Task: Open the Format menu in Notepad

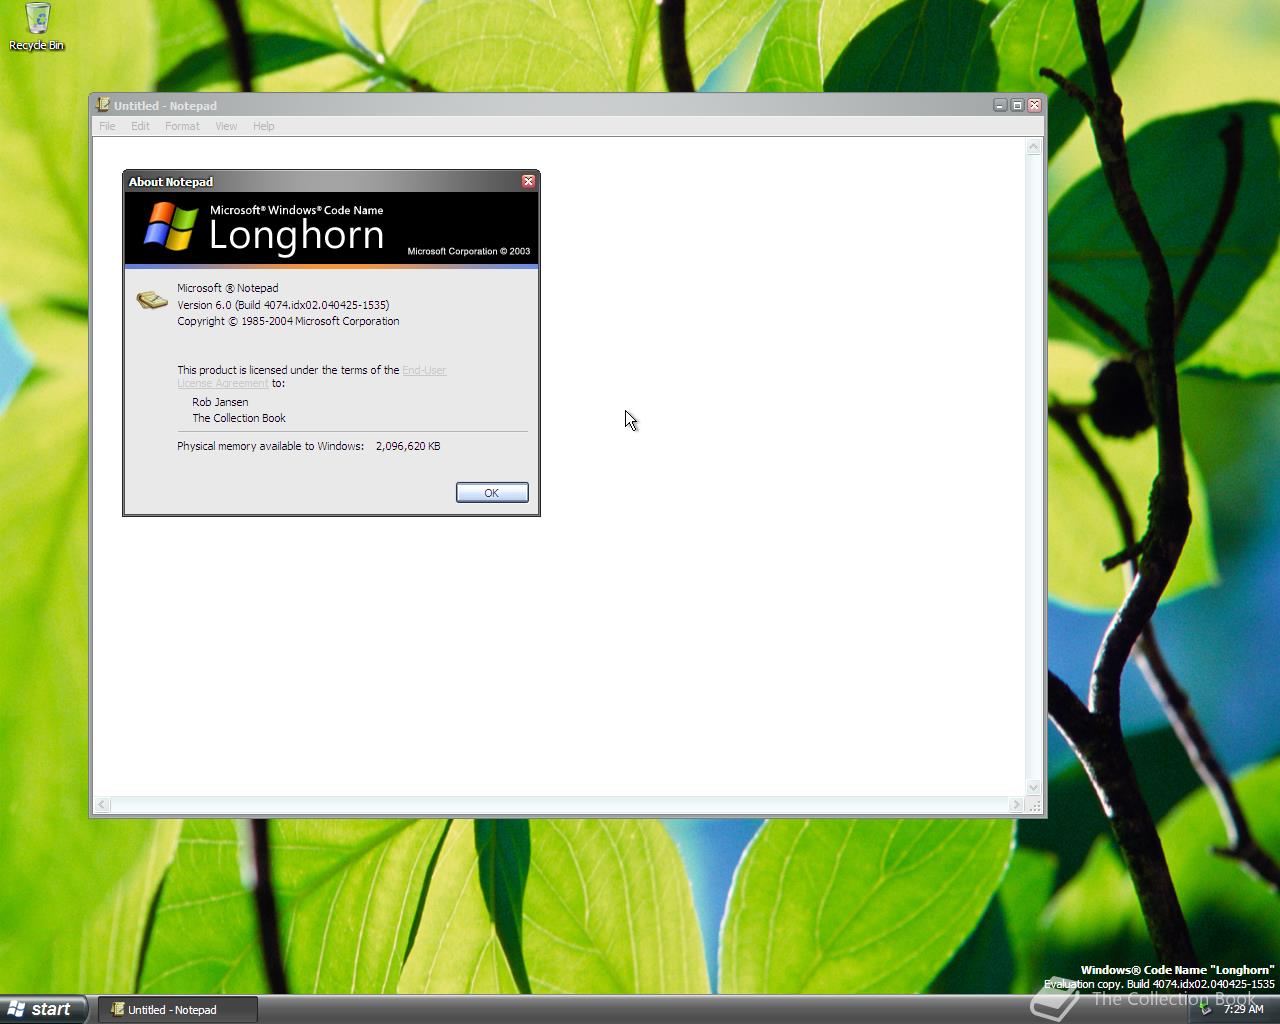Action: (182, 126)
